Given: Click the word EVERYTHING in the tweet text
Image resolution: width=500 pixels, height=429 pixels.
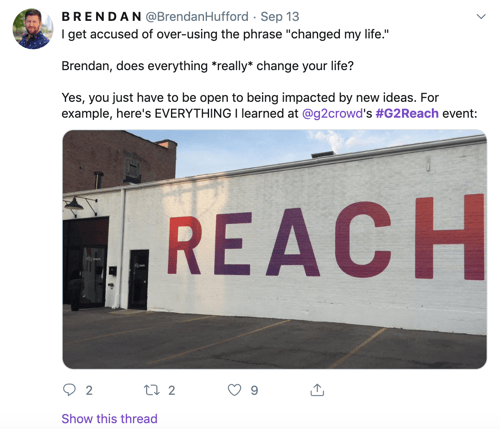Looking at the screenshot, I should click(193, 113).
